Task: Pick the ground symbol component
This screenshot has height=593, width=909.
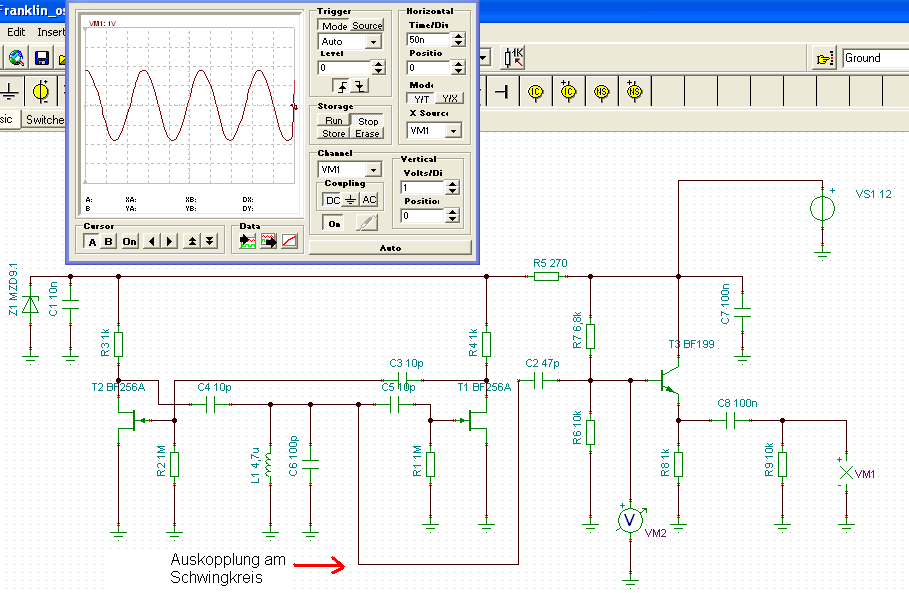Action: click(x=10, y=92)
